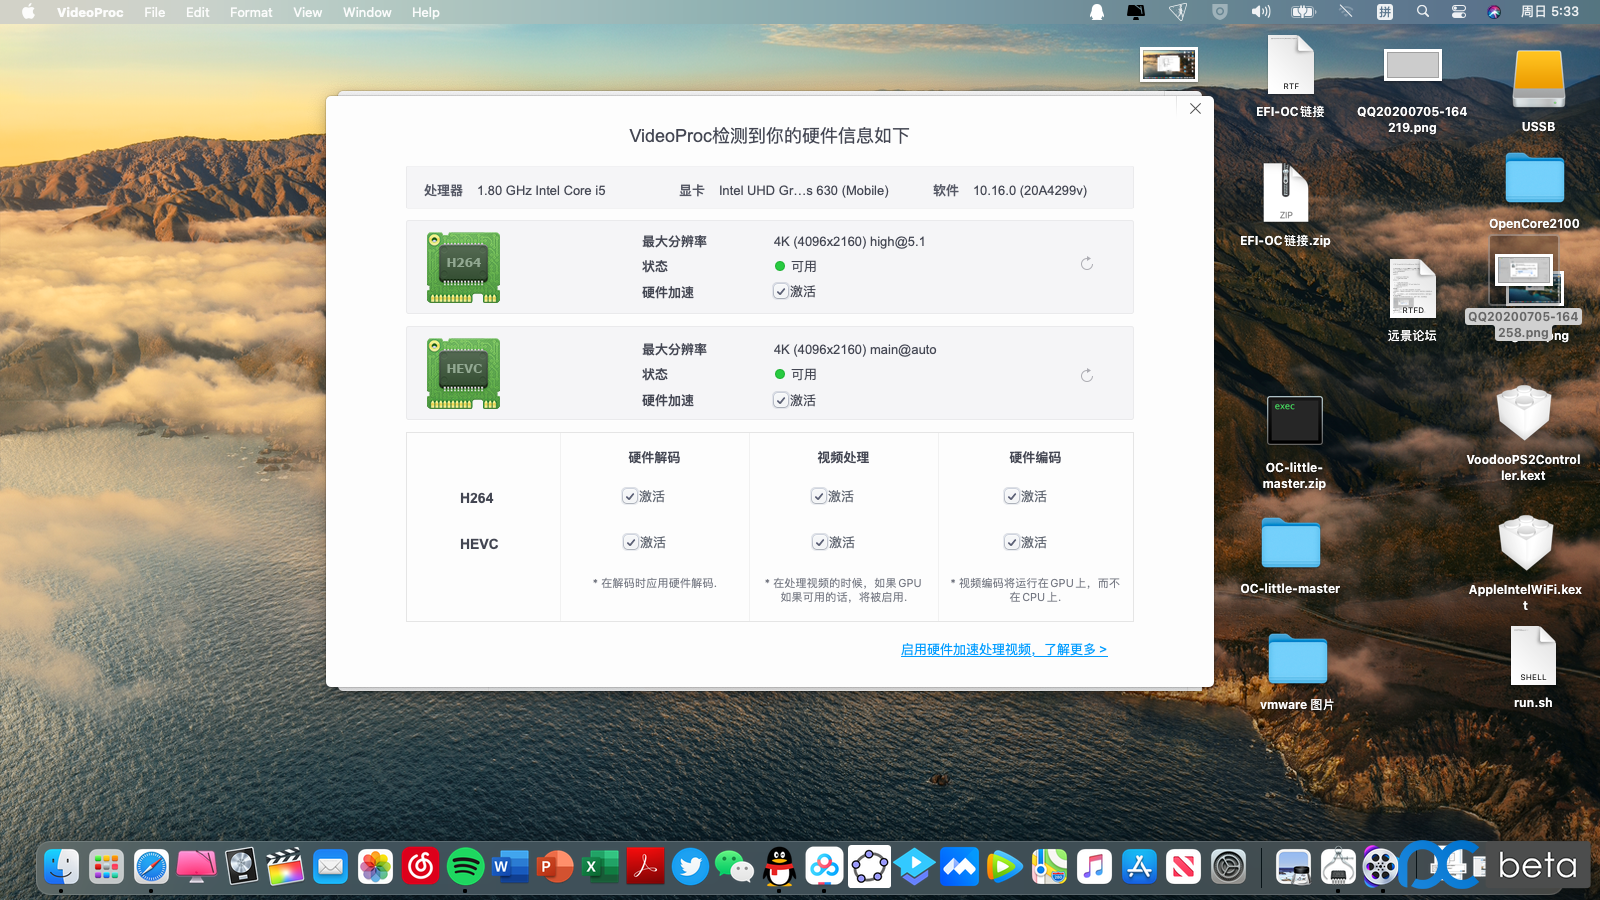Open Launchpad from the dock
Screen dimensions: 1600x900
point(106,866)
